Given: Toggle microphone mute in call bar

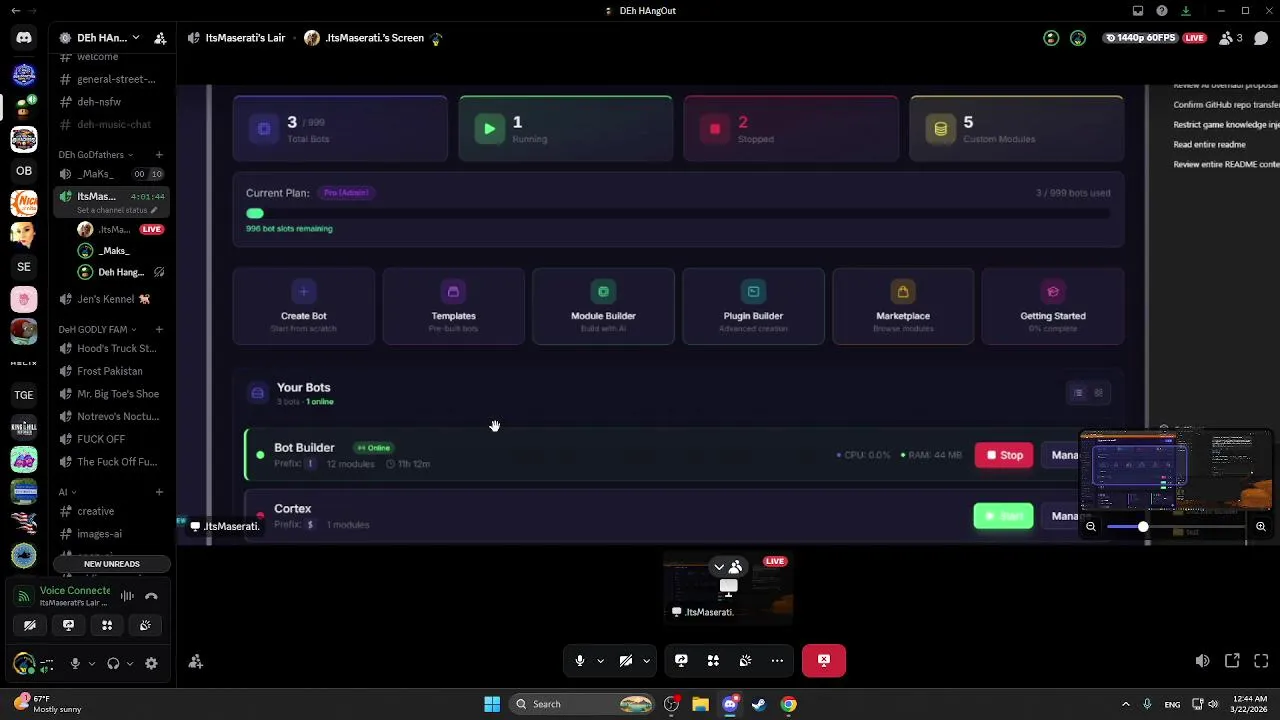Looking at the screenshot, I should tap(580, 660).
